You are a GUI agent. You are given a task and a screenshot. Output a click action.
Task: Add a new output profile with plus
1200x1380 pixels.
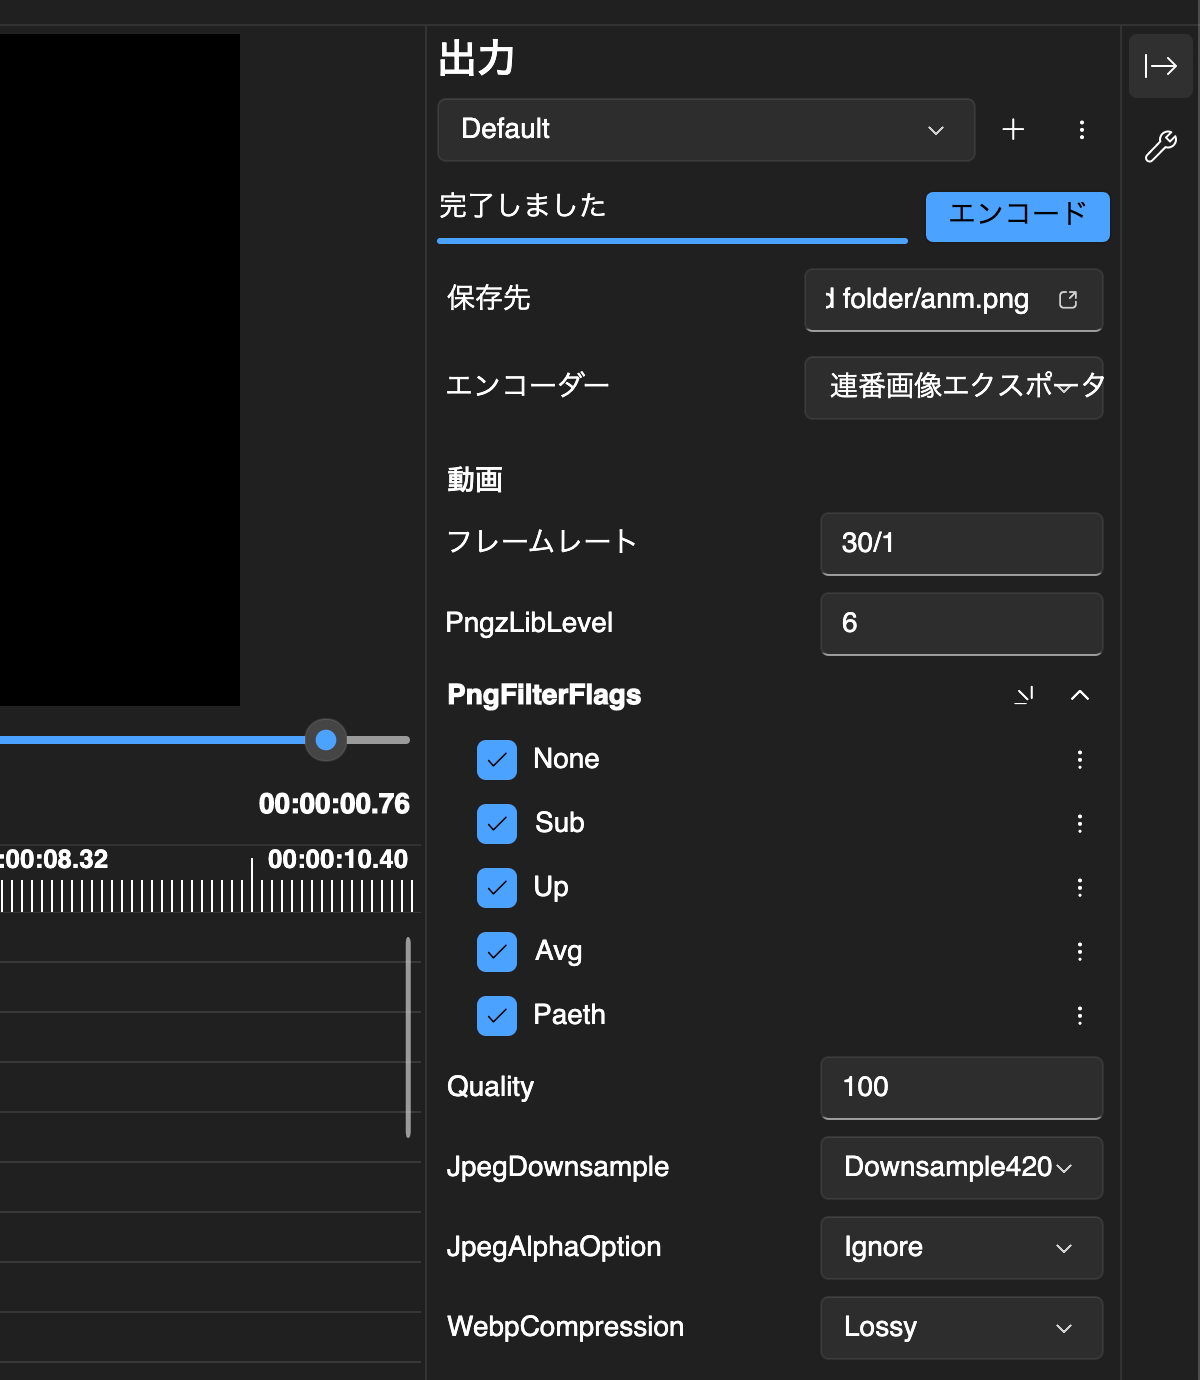[1013, 130]
